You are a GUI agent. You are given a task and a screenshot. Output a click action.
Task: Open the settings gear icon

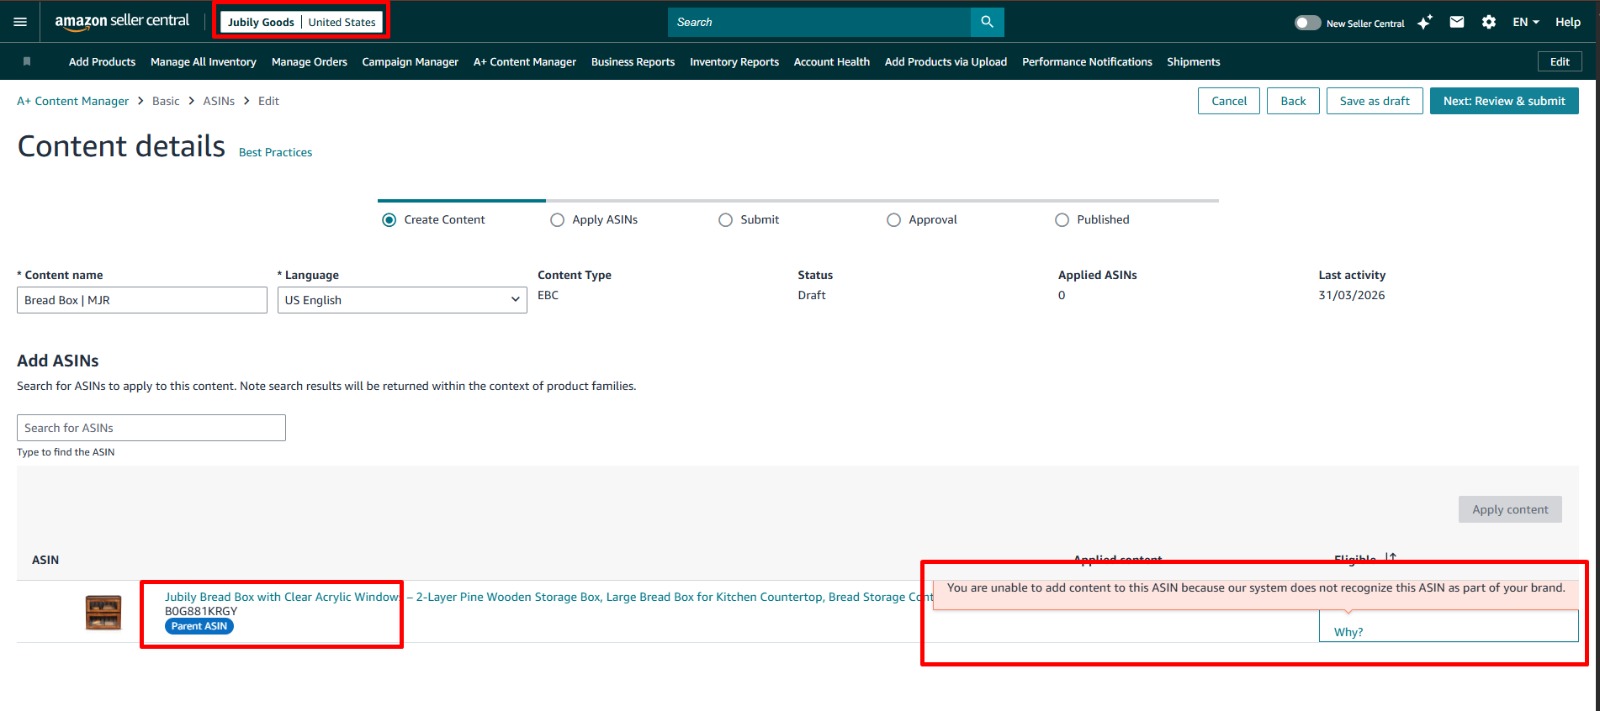1489,22
